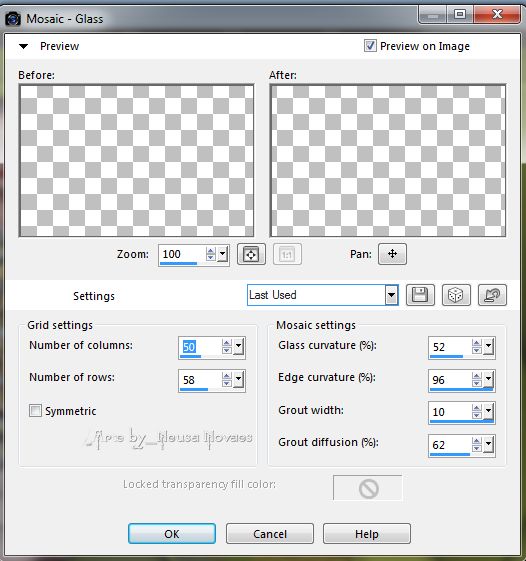Click the OK button

(172, 534)
